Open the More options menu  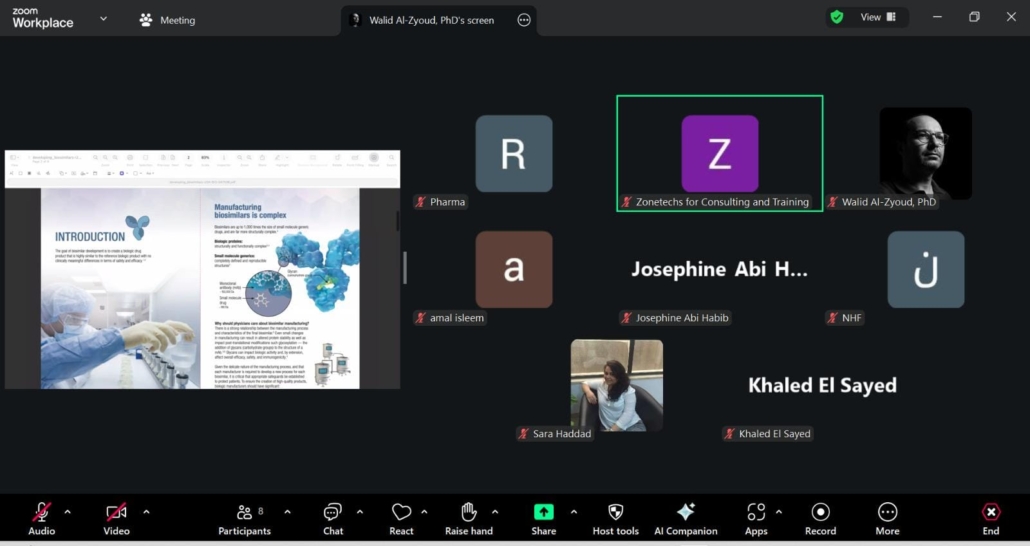887,518
